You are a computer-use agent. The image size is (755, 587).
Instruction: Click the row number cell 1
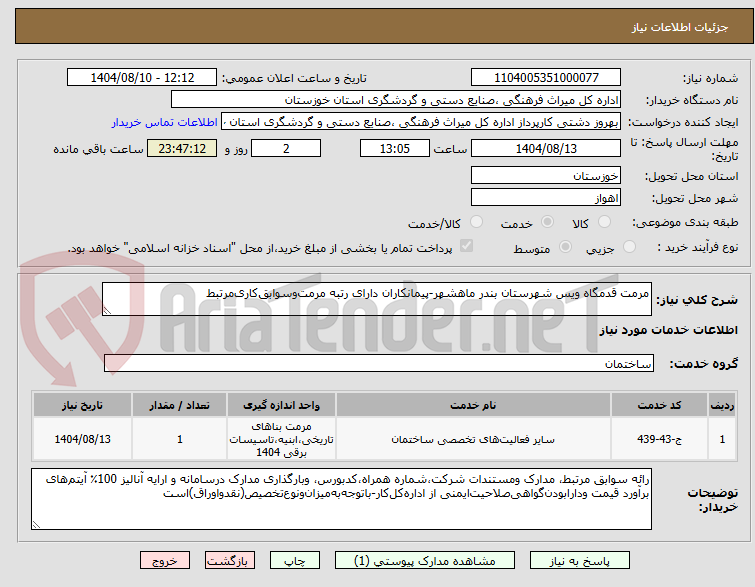tap(722, 439)
